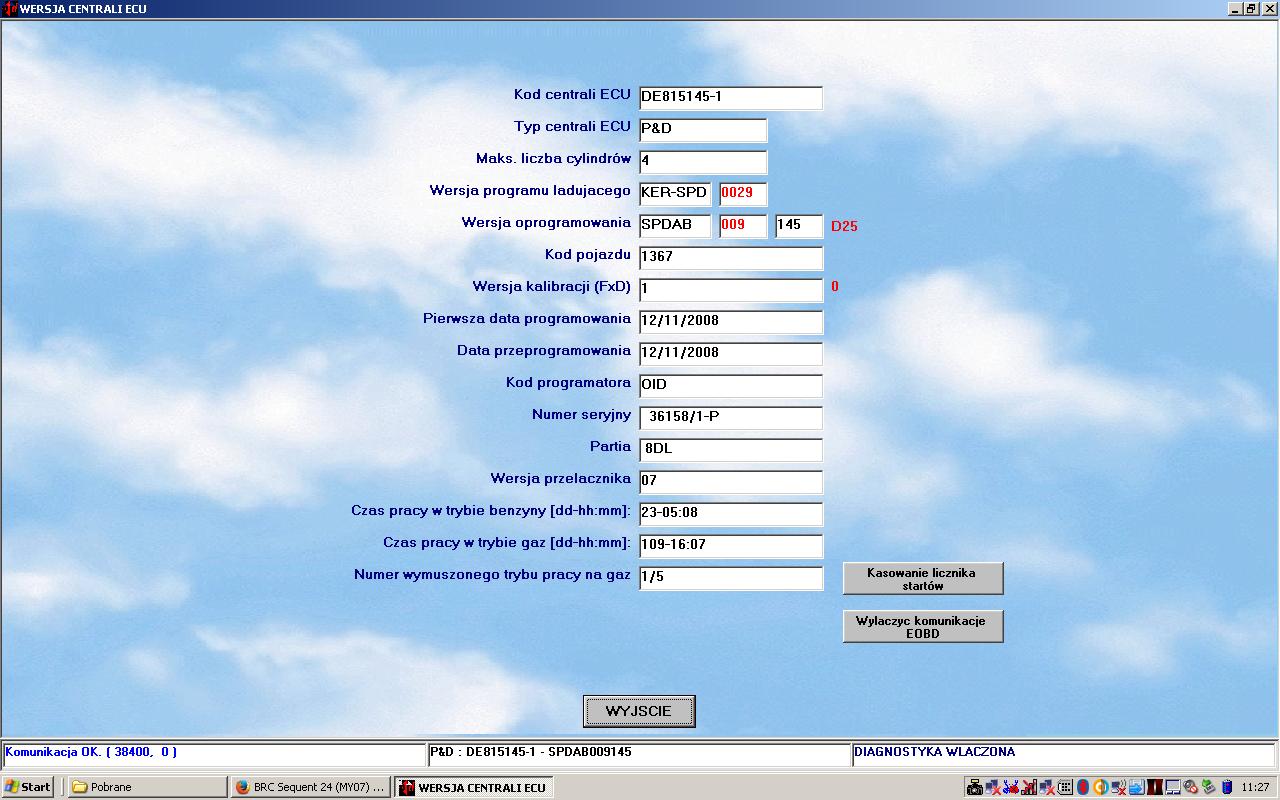Click the SPDAB software version field
Screen dimensions: 1280x800
point(675,226)
